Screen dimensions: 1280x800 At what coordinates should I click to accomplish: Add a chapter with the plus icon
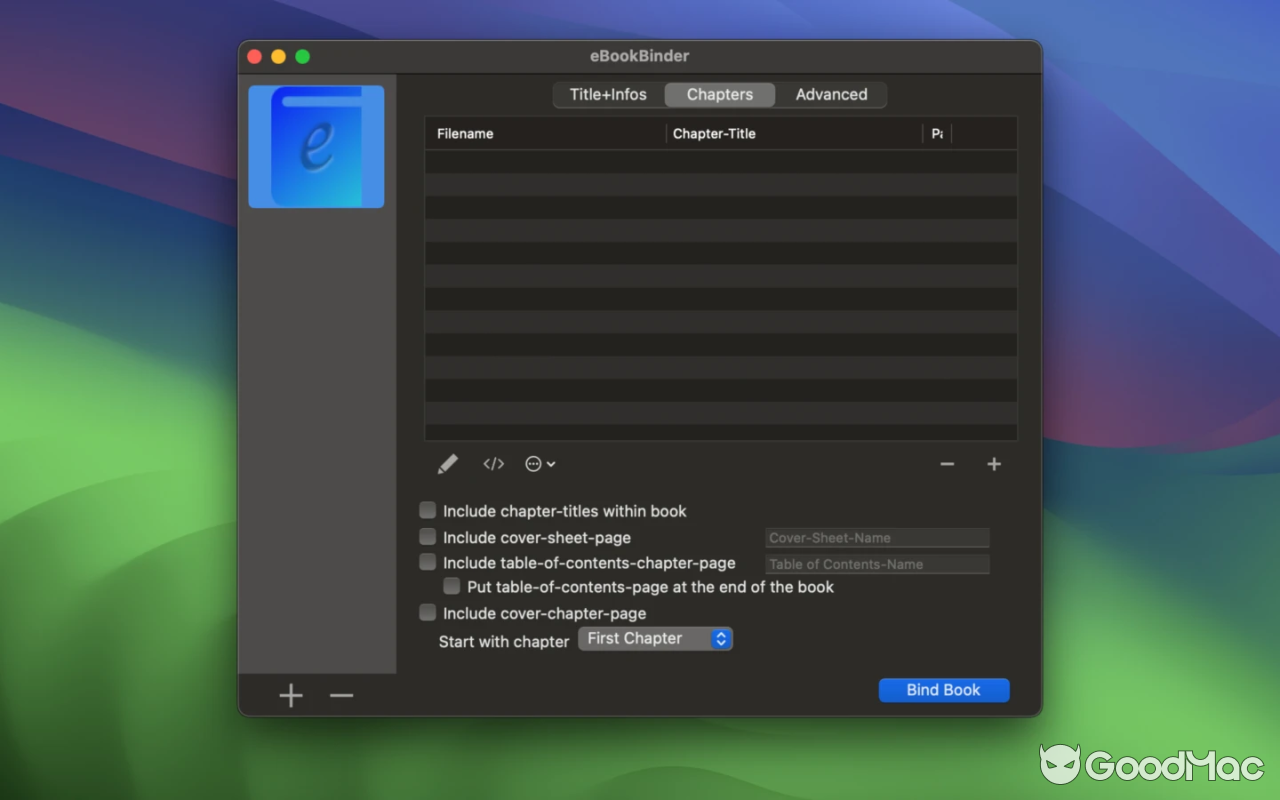(994, 464)
